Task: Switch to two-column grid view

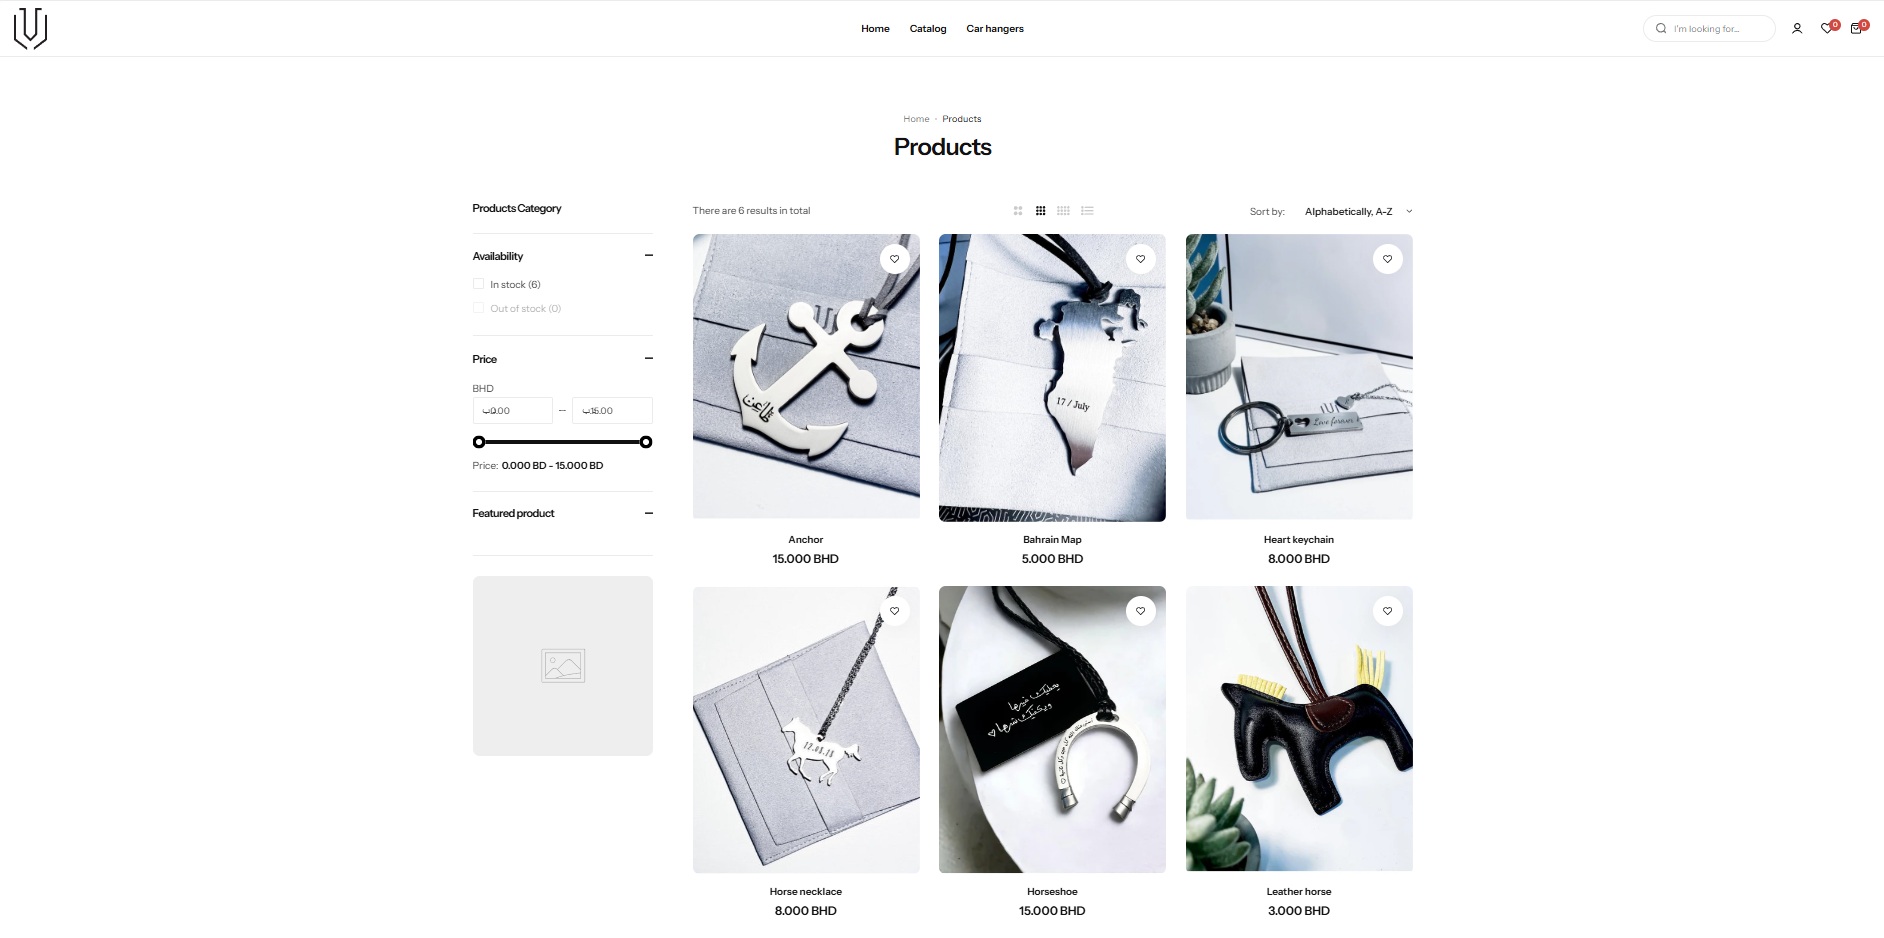Action: coord(1018,211)
